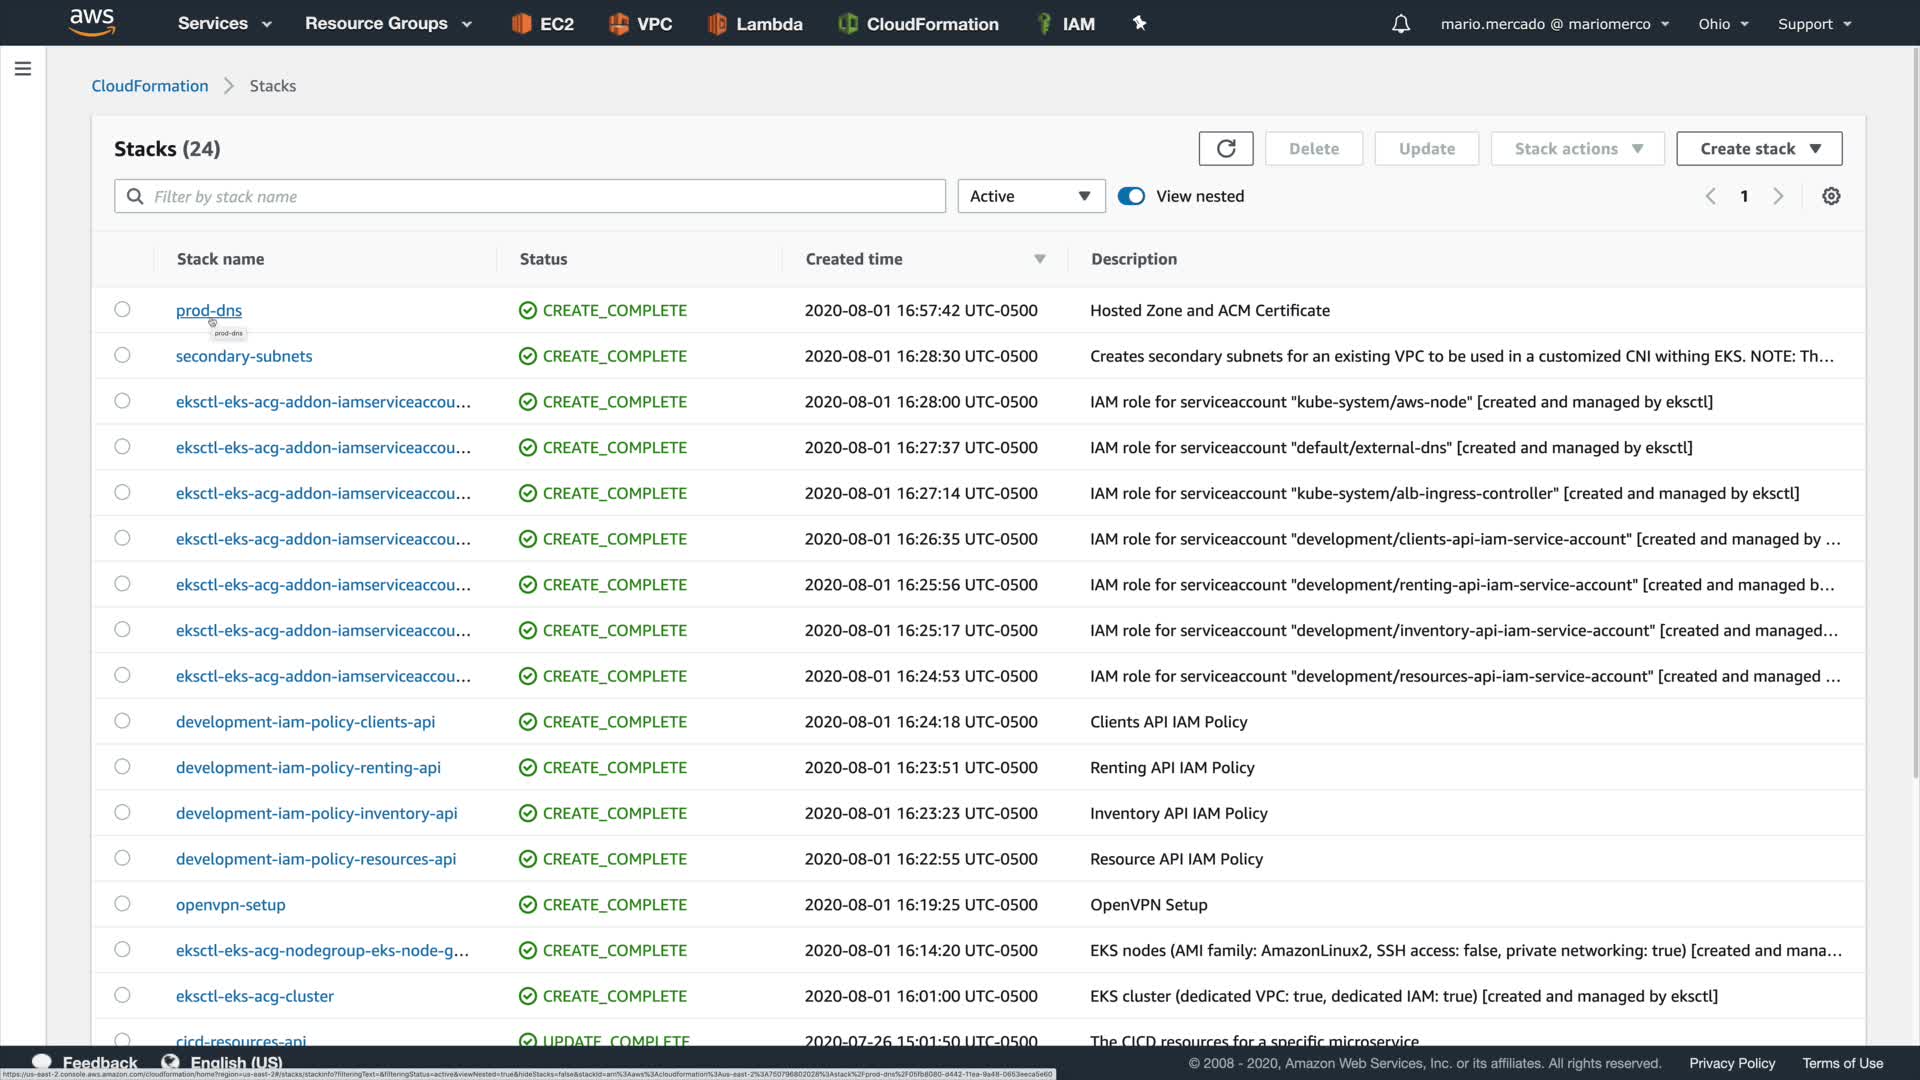1920x1080 pixels.
Task: Click the refresh stacks icon button
Action: click(1226, 149)
